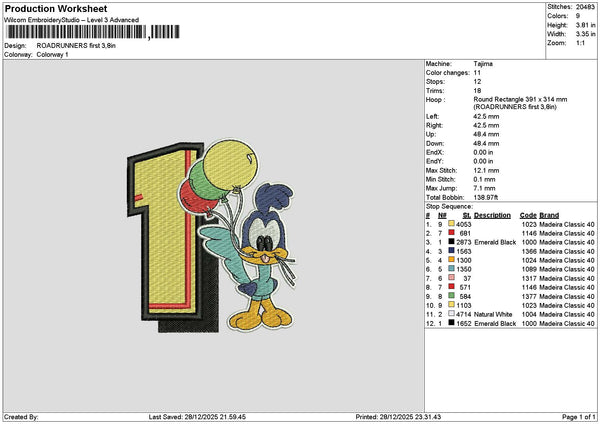Select the 'Colorway 1' value

(52, 55)
